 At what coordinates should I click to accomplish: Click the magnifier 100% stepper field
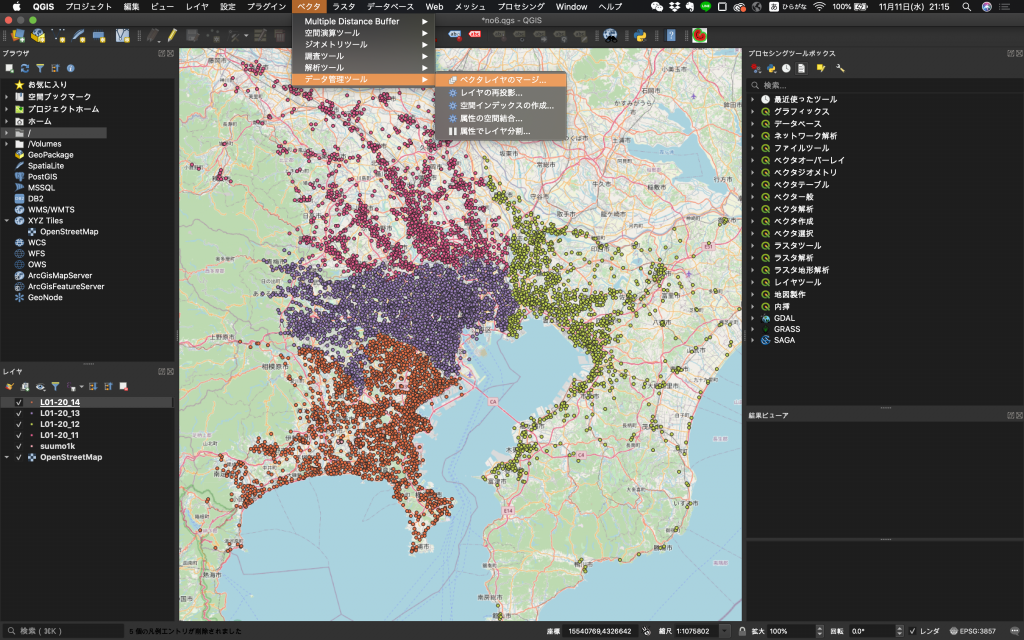tap(795, 631)
